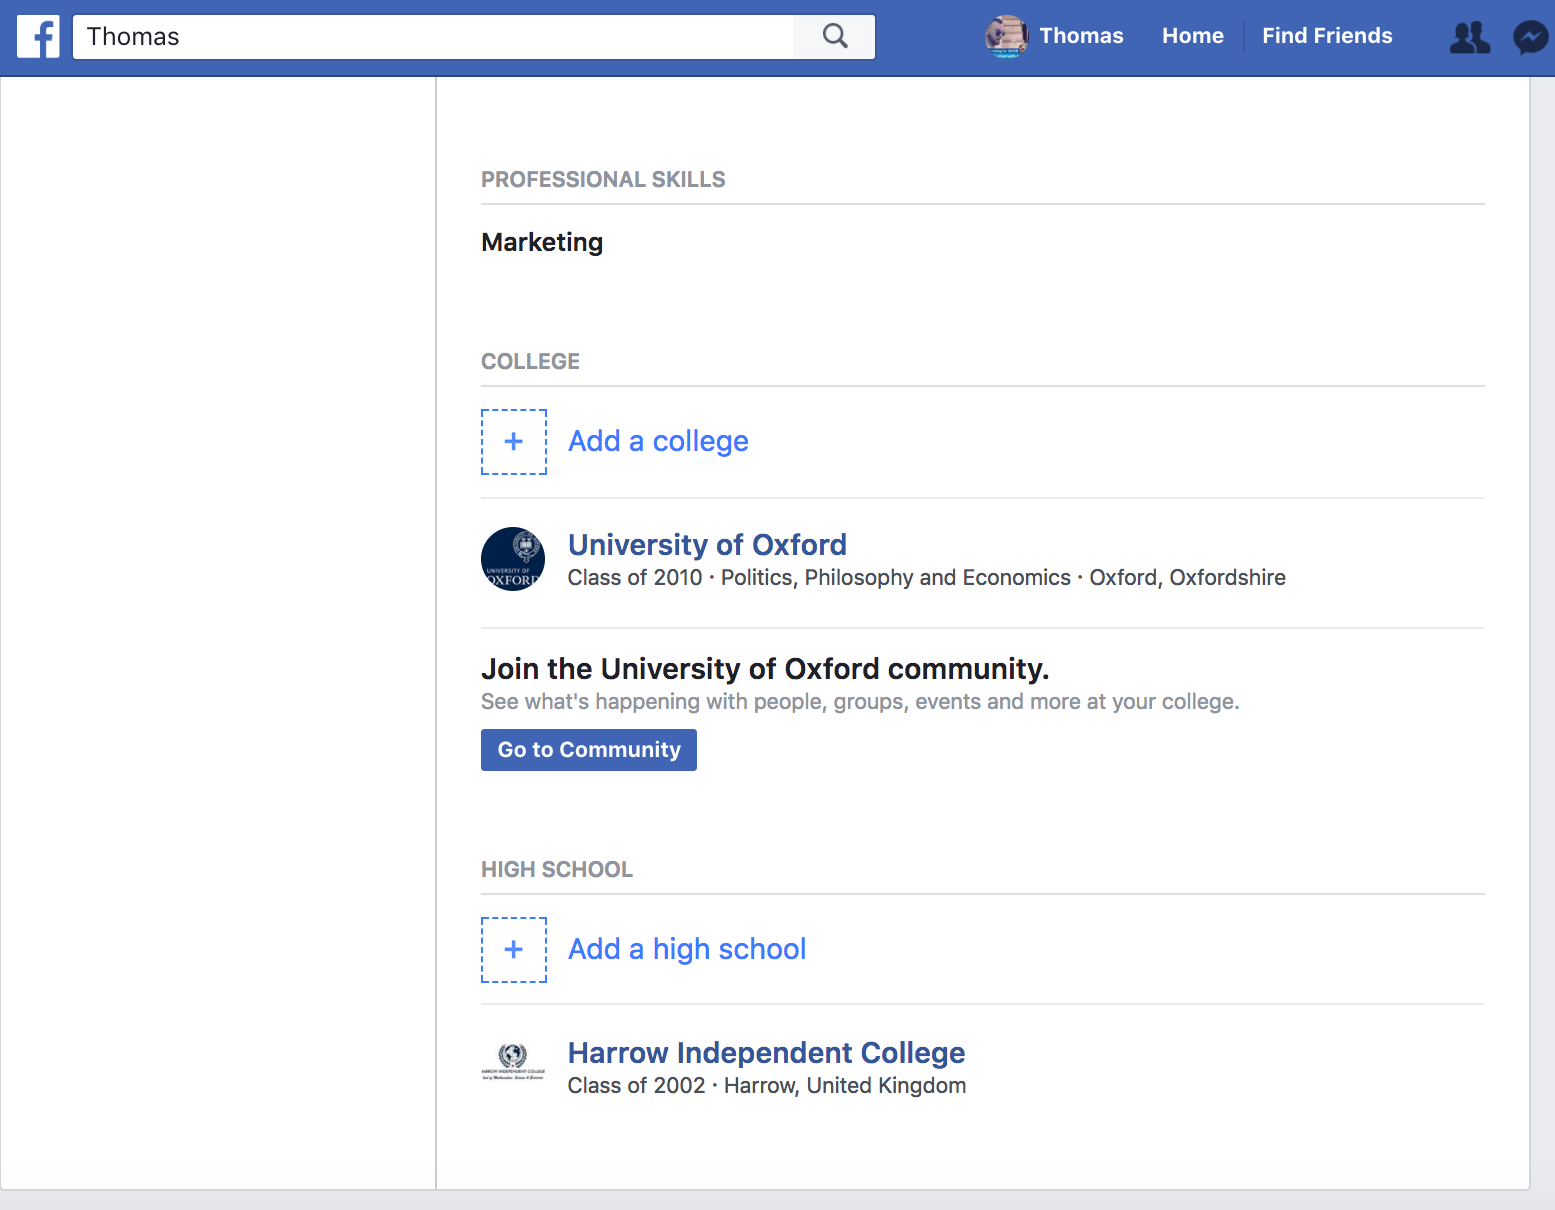Click the COLLEGE section heading
The image size is (1555, 1210).
coord(530,362)
